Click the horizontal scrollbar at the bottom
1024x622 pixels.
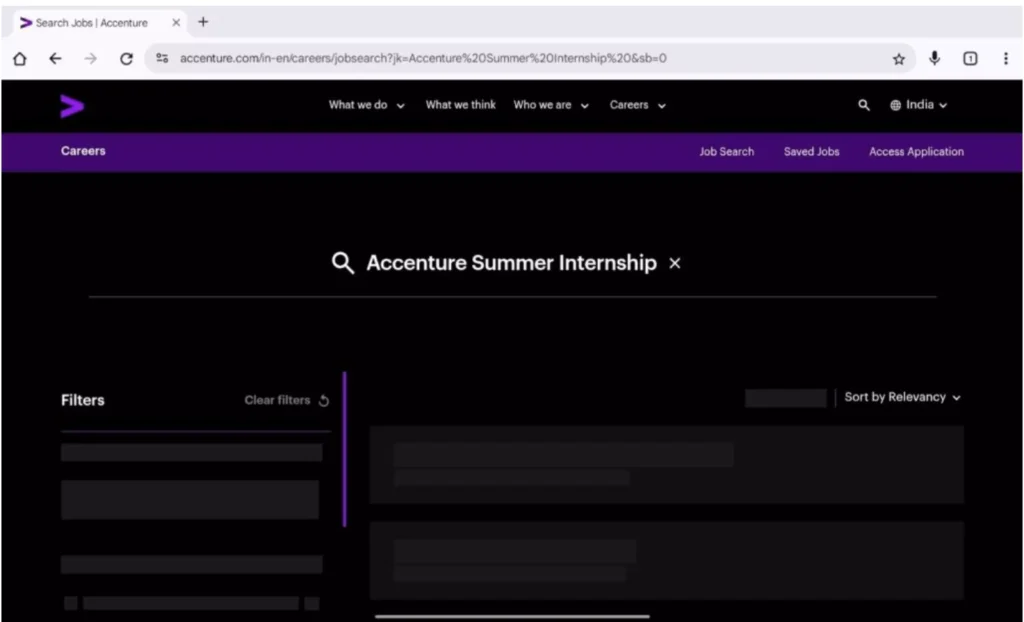(510, 617)
